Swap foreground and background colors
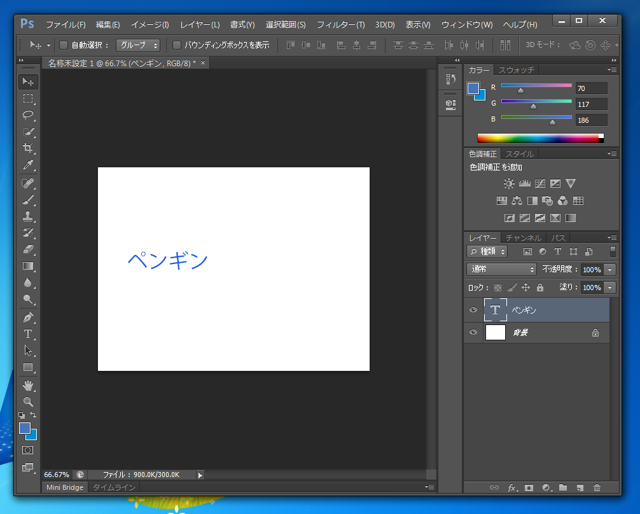 click(x=33, y=415)
